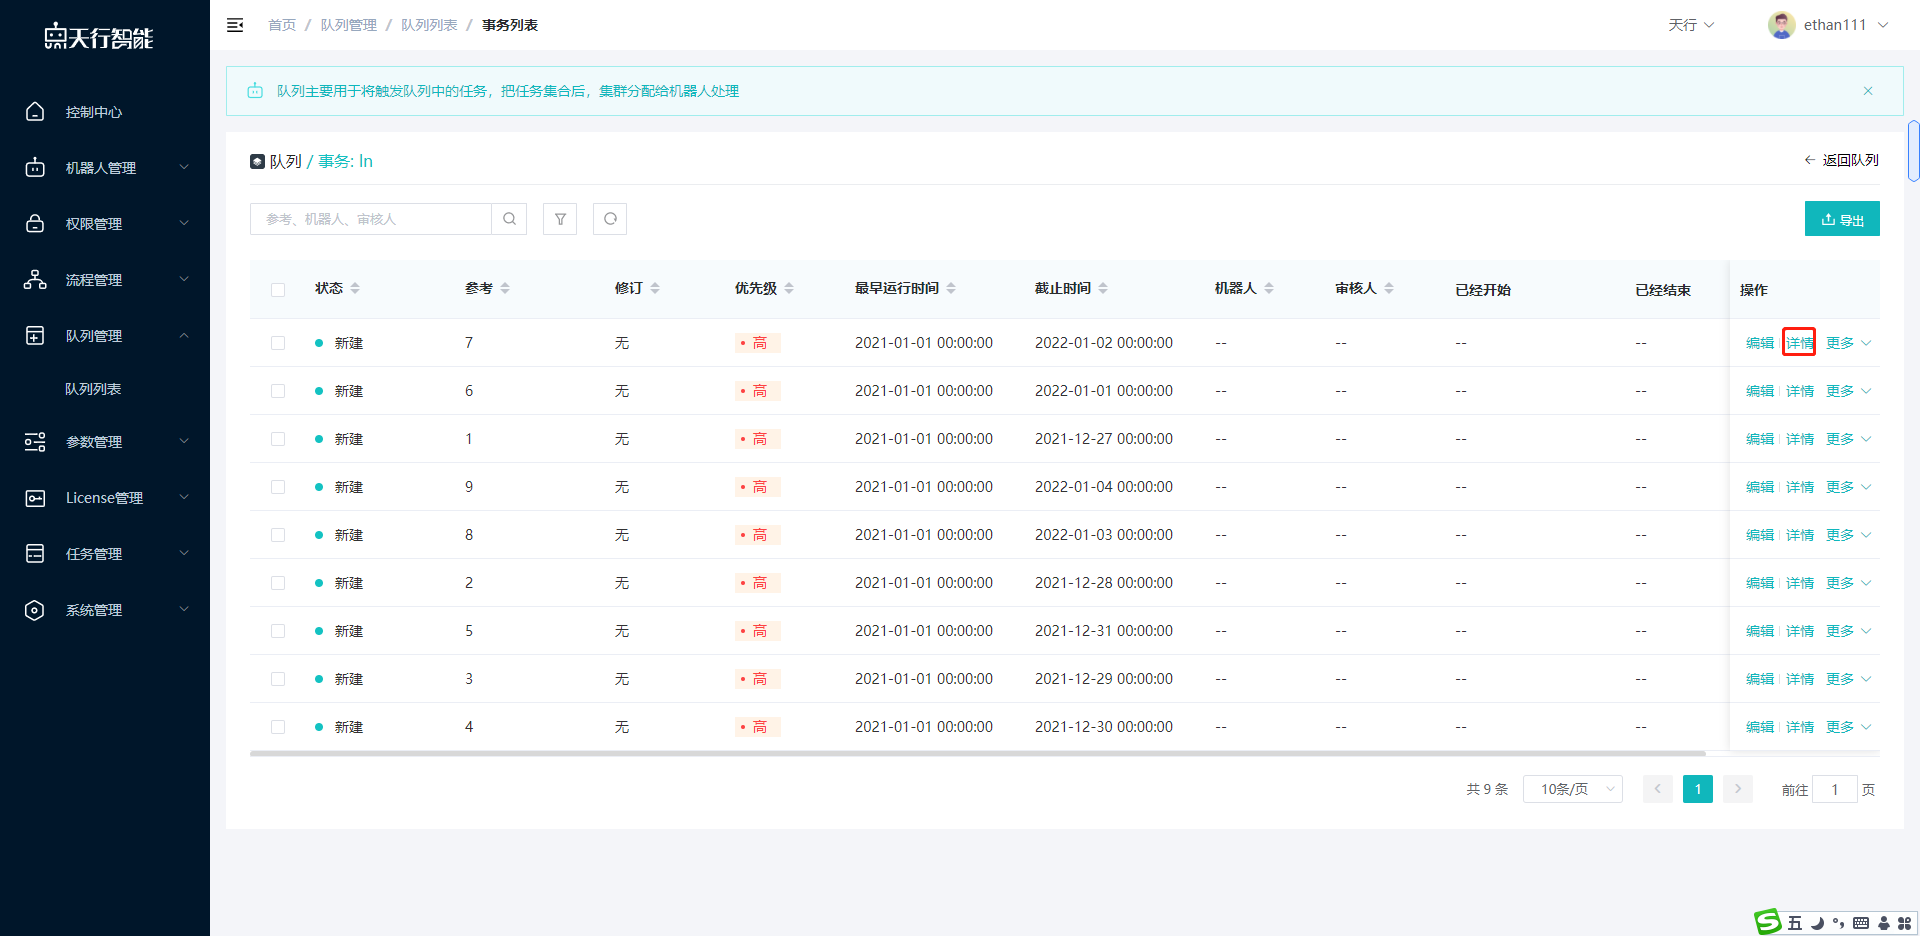
Task: Click the refresh icon button
Action: 610,219
